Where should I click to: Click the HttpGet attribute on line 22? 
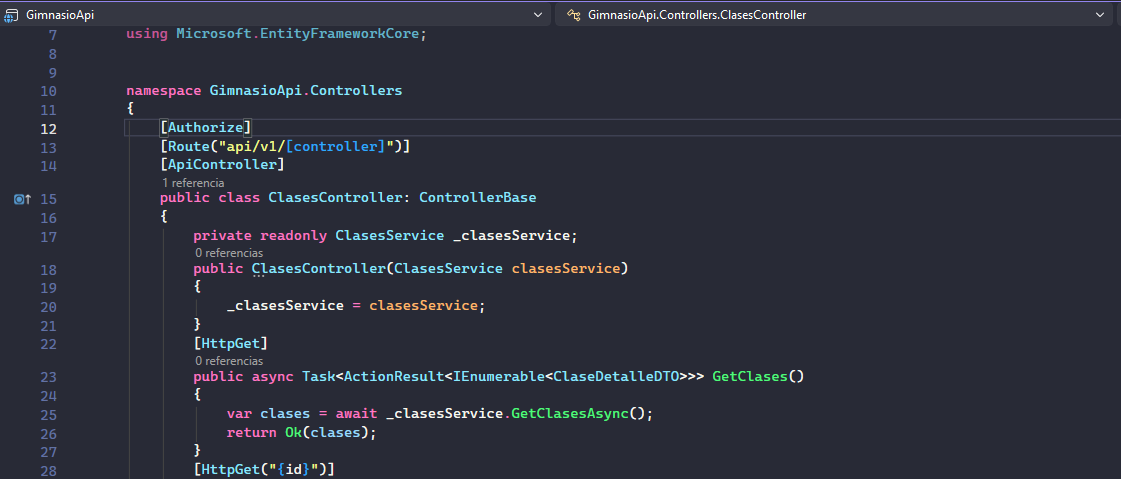tap(230, 343)
